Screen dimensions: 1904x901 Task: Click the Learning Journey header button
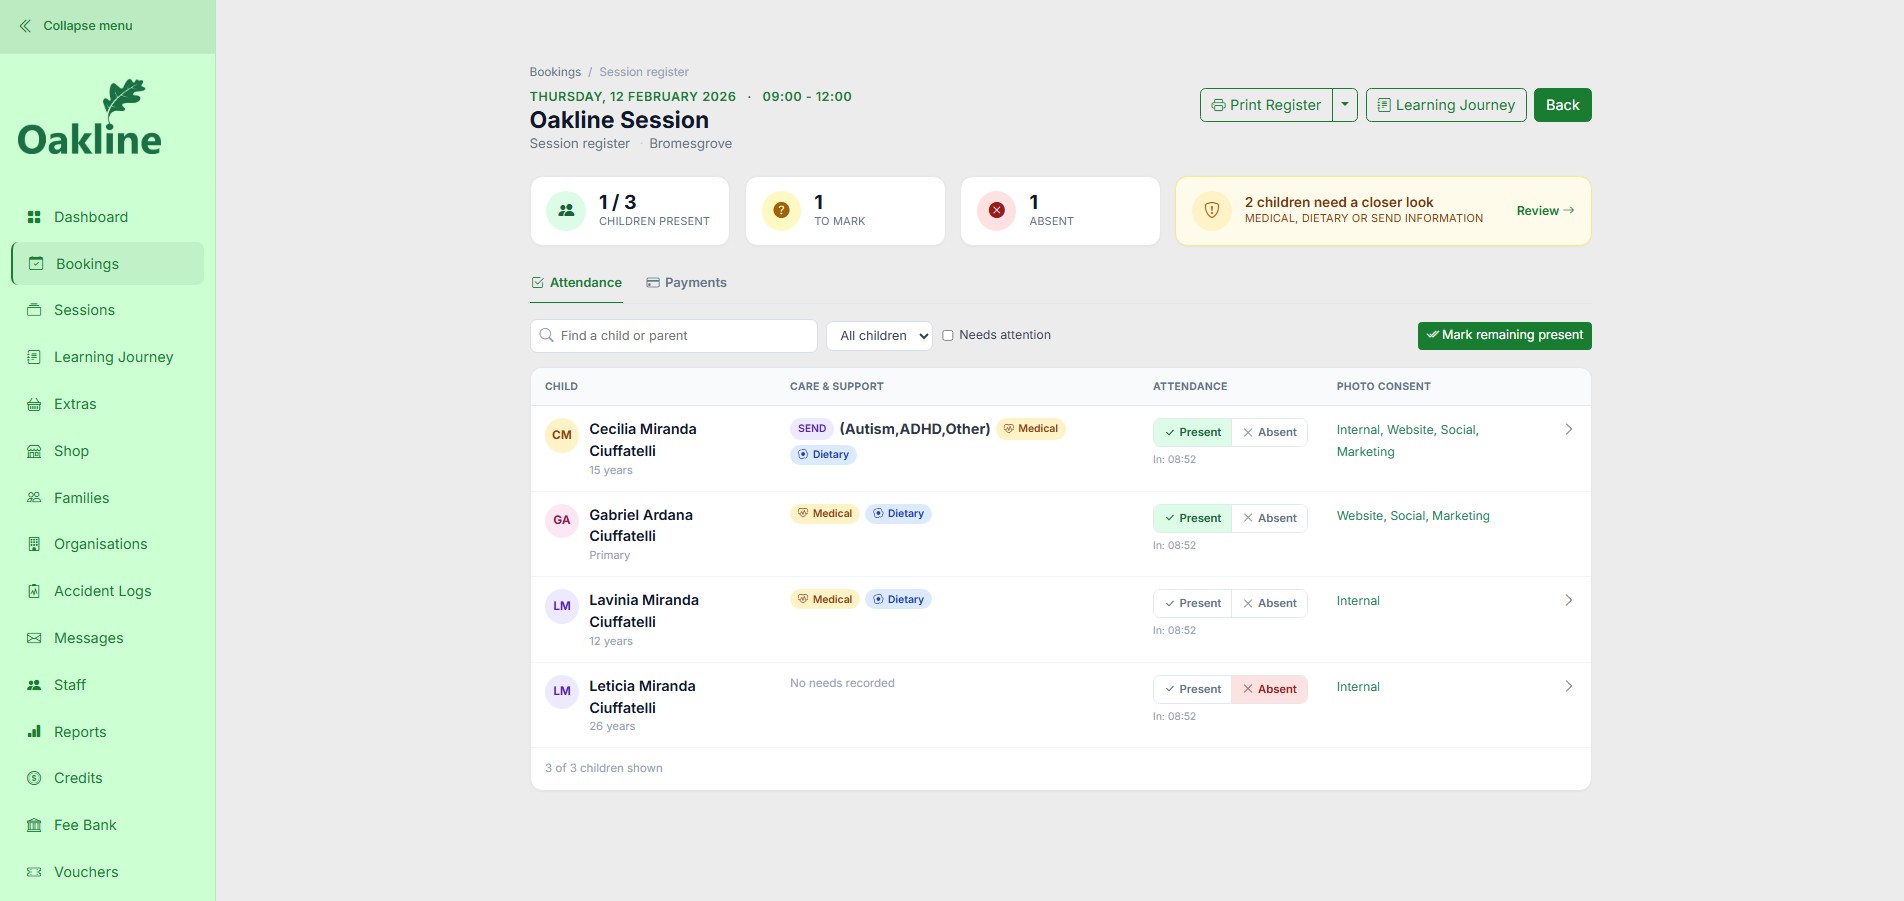(x=1446, y=105)
